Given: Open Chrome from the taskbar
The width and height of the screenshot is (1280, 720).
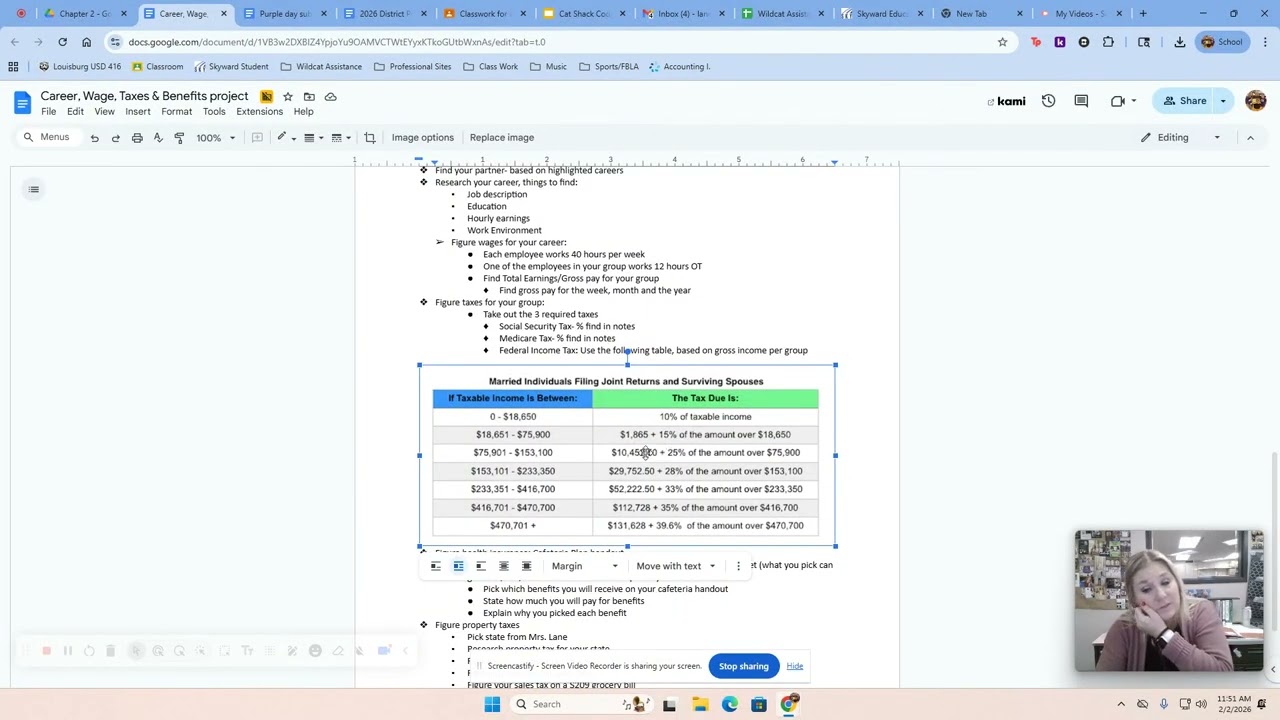Looking at the screenshot, I should coord(789,704).
